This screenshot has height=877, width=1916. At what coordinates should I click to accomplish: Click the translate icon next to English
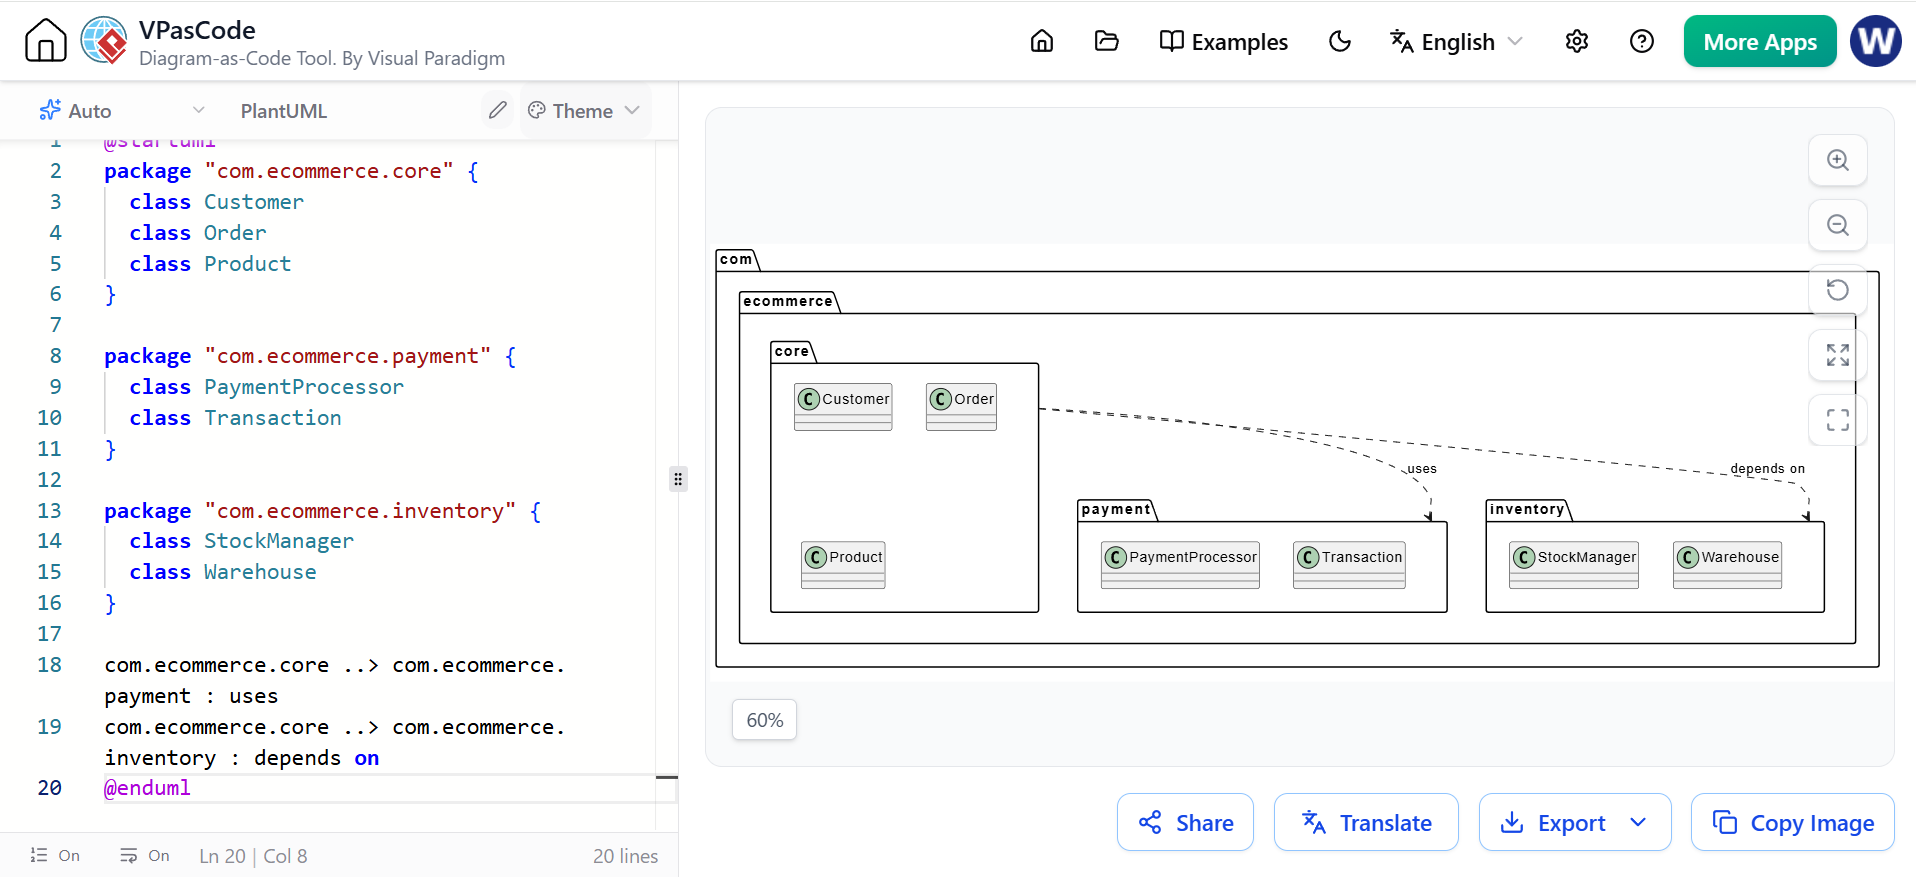(1401, 41)
